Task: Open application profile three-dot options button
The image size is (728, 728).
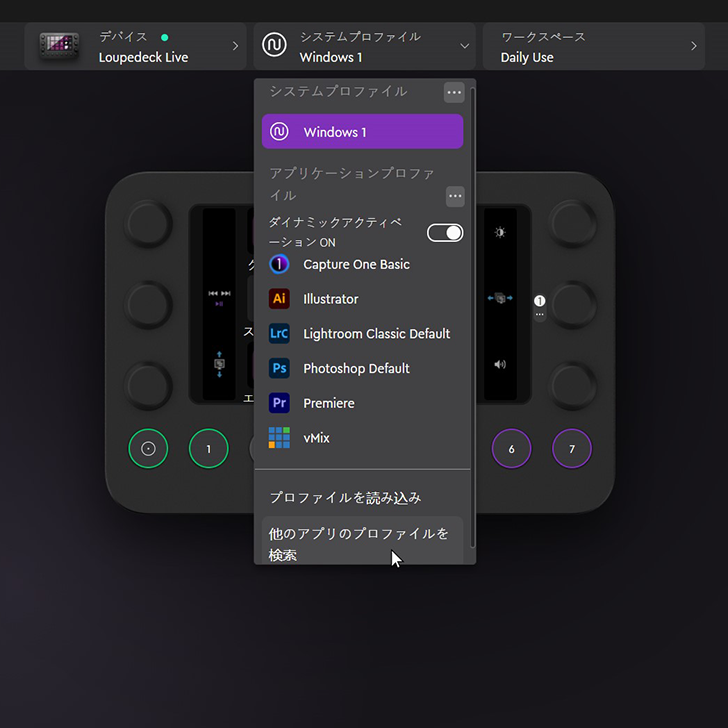Action: [455, 196]
